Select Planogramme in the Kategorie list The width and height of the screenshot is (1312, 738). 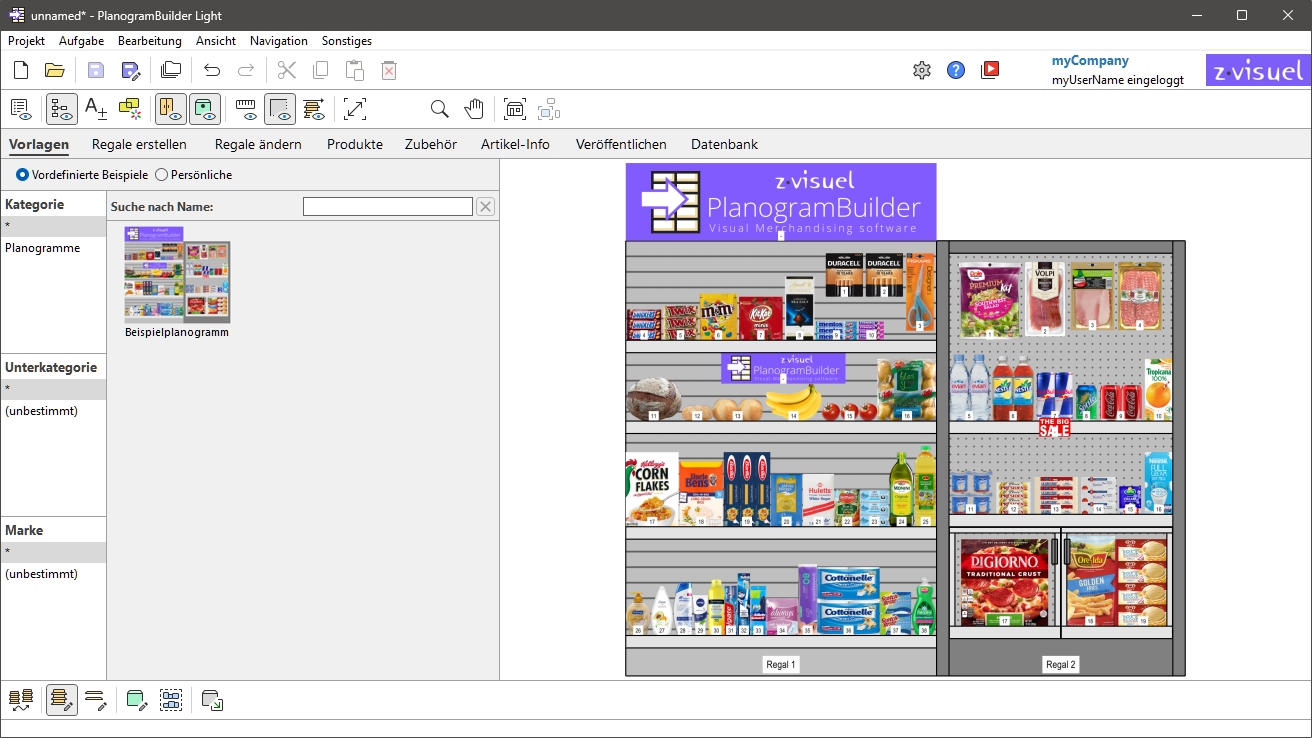[x=53, y=248]
